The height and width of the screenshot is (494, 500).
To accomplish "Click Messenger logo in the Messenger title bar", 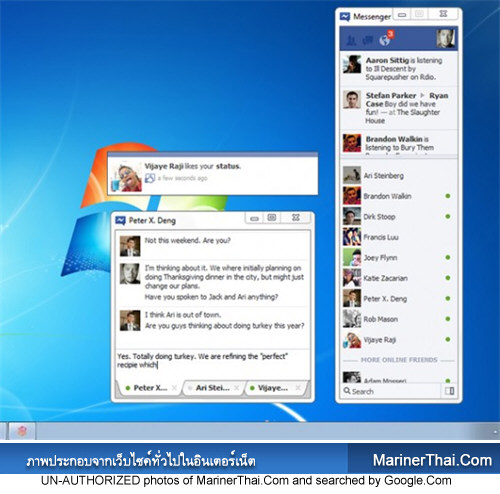I will click(345, 16).
